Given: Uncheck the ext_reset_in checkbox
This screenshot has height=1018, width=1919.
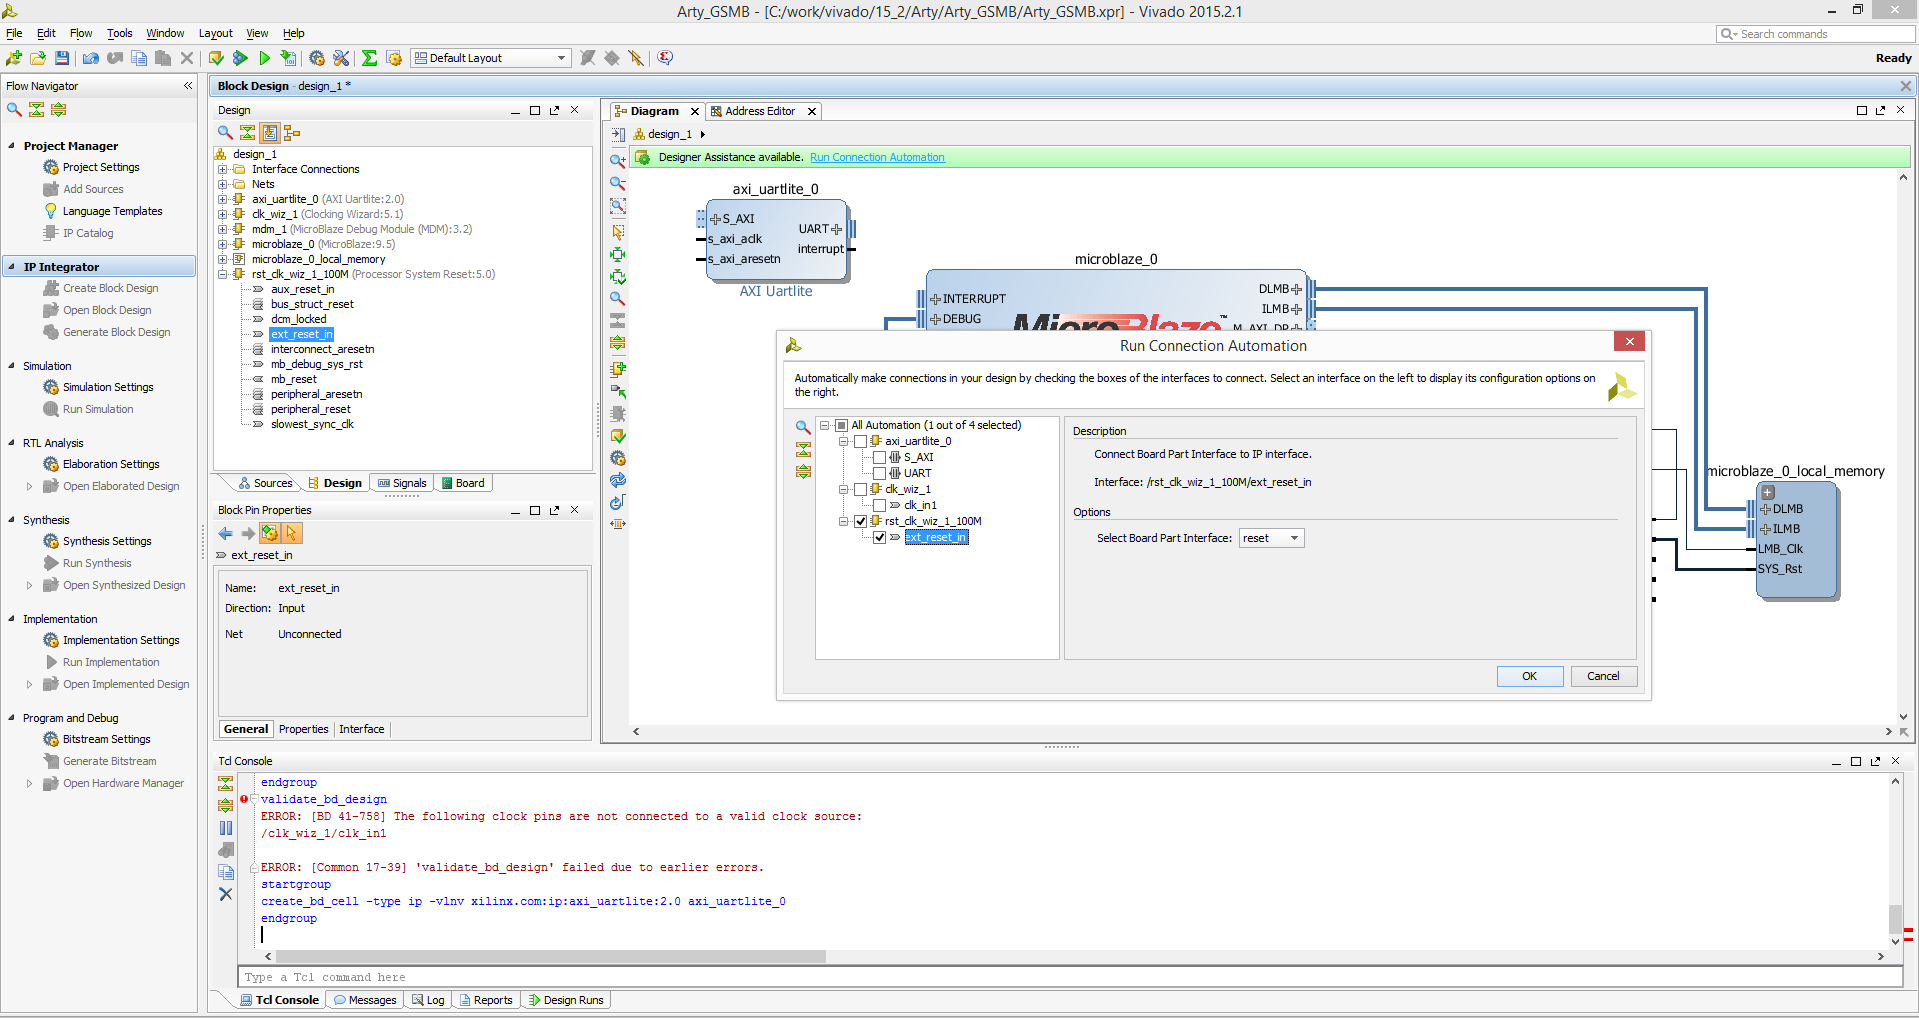Looking at the screenshot, I should pyautogui.click(x=879, y=537).
